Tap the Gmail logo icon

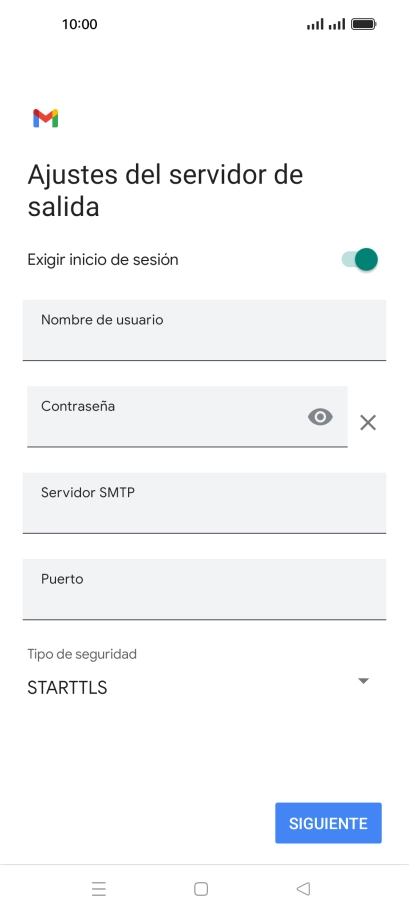click(x=45, y=118)
